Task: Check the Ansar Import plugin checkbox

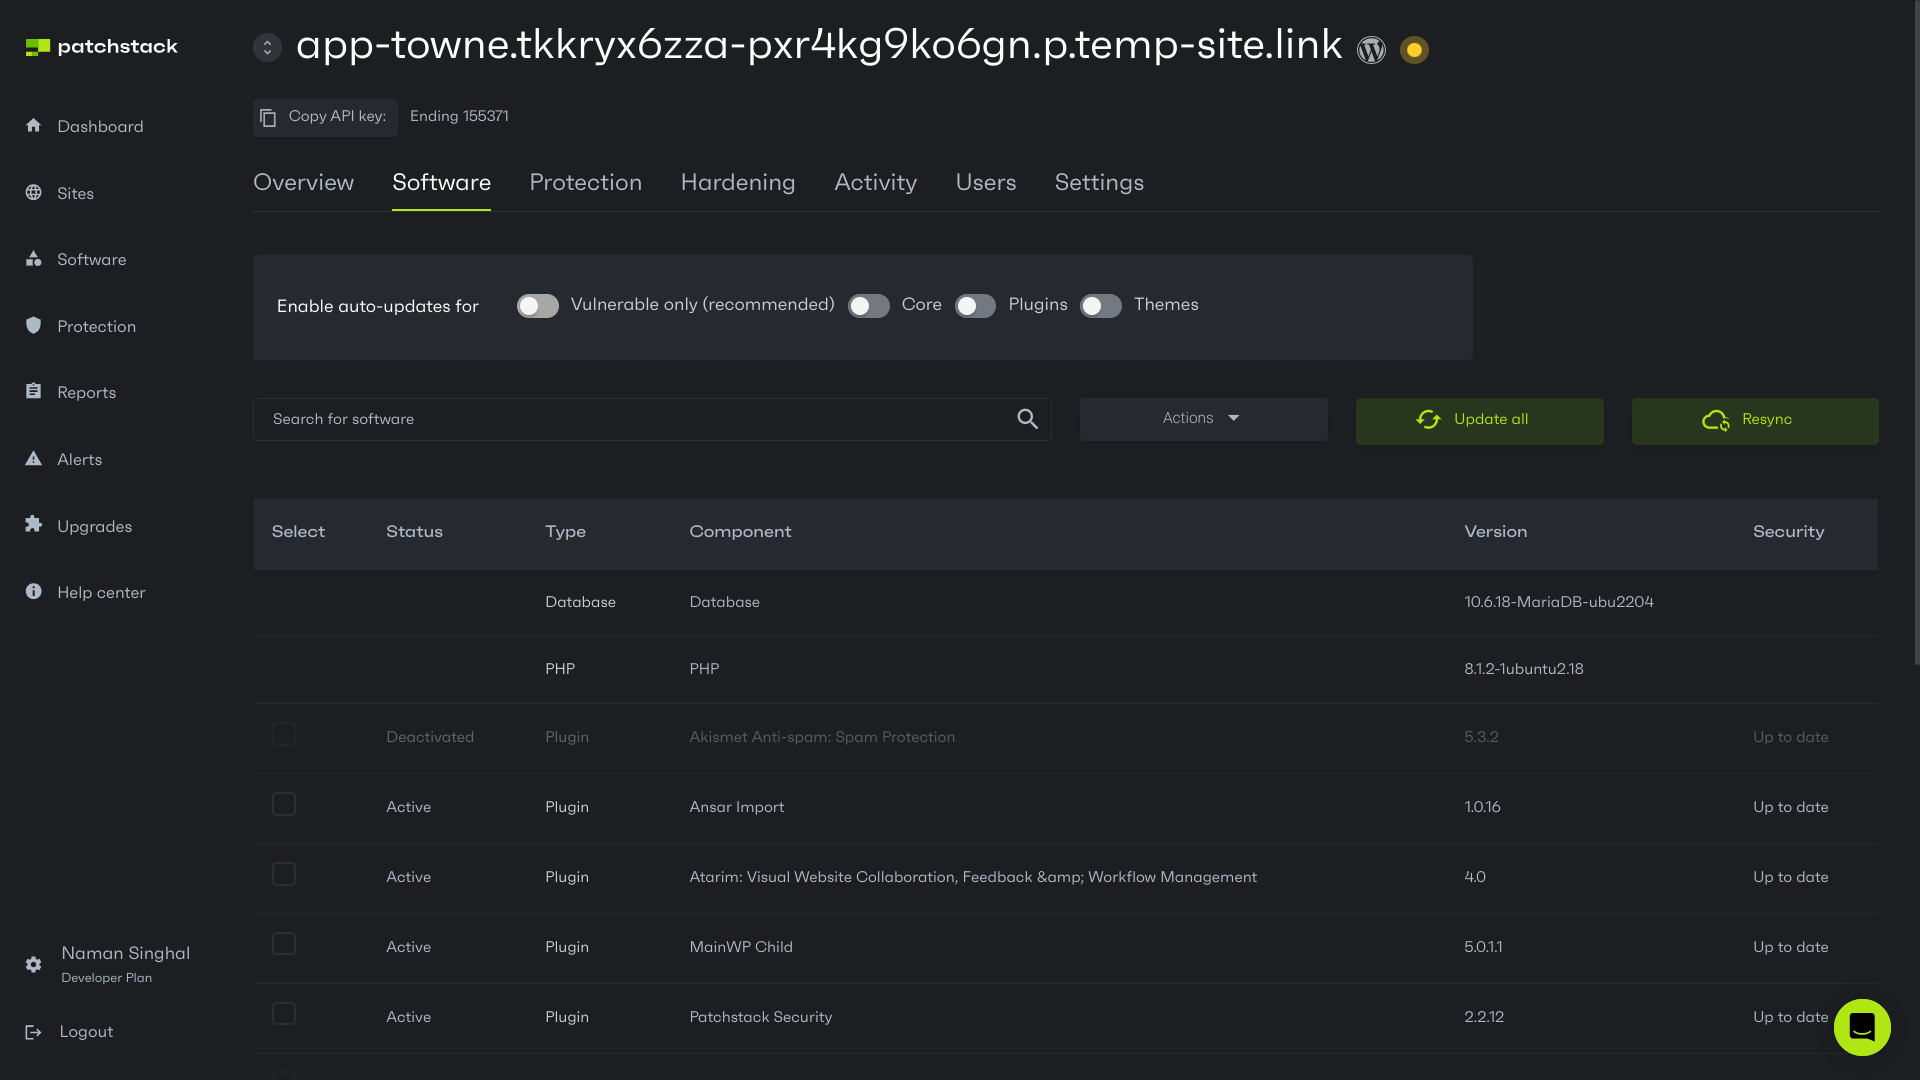Action: click(283, 804)
